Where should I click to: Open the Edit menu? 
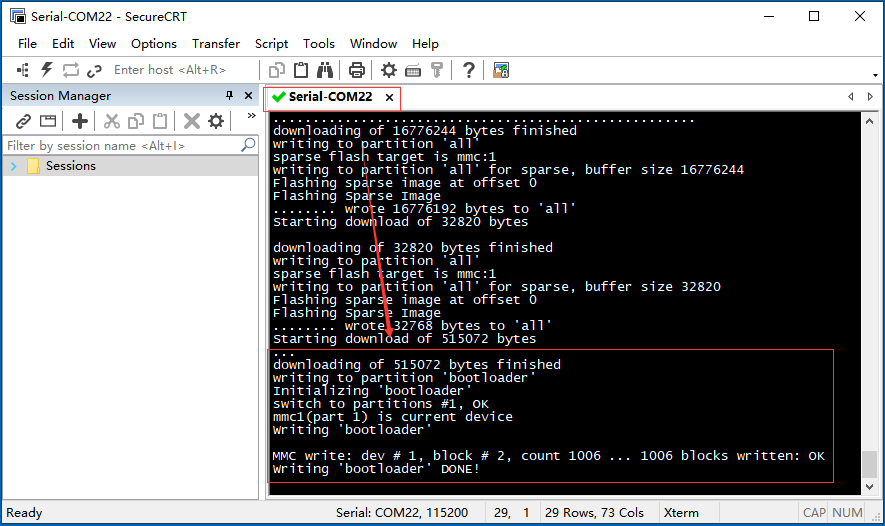coord(63,43)
